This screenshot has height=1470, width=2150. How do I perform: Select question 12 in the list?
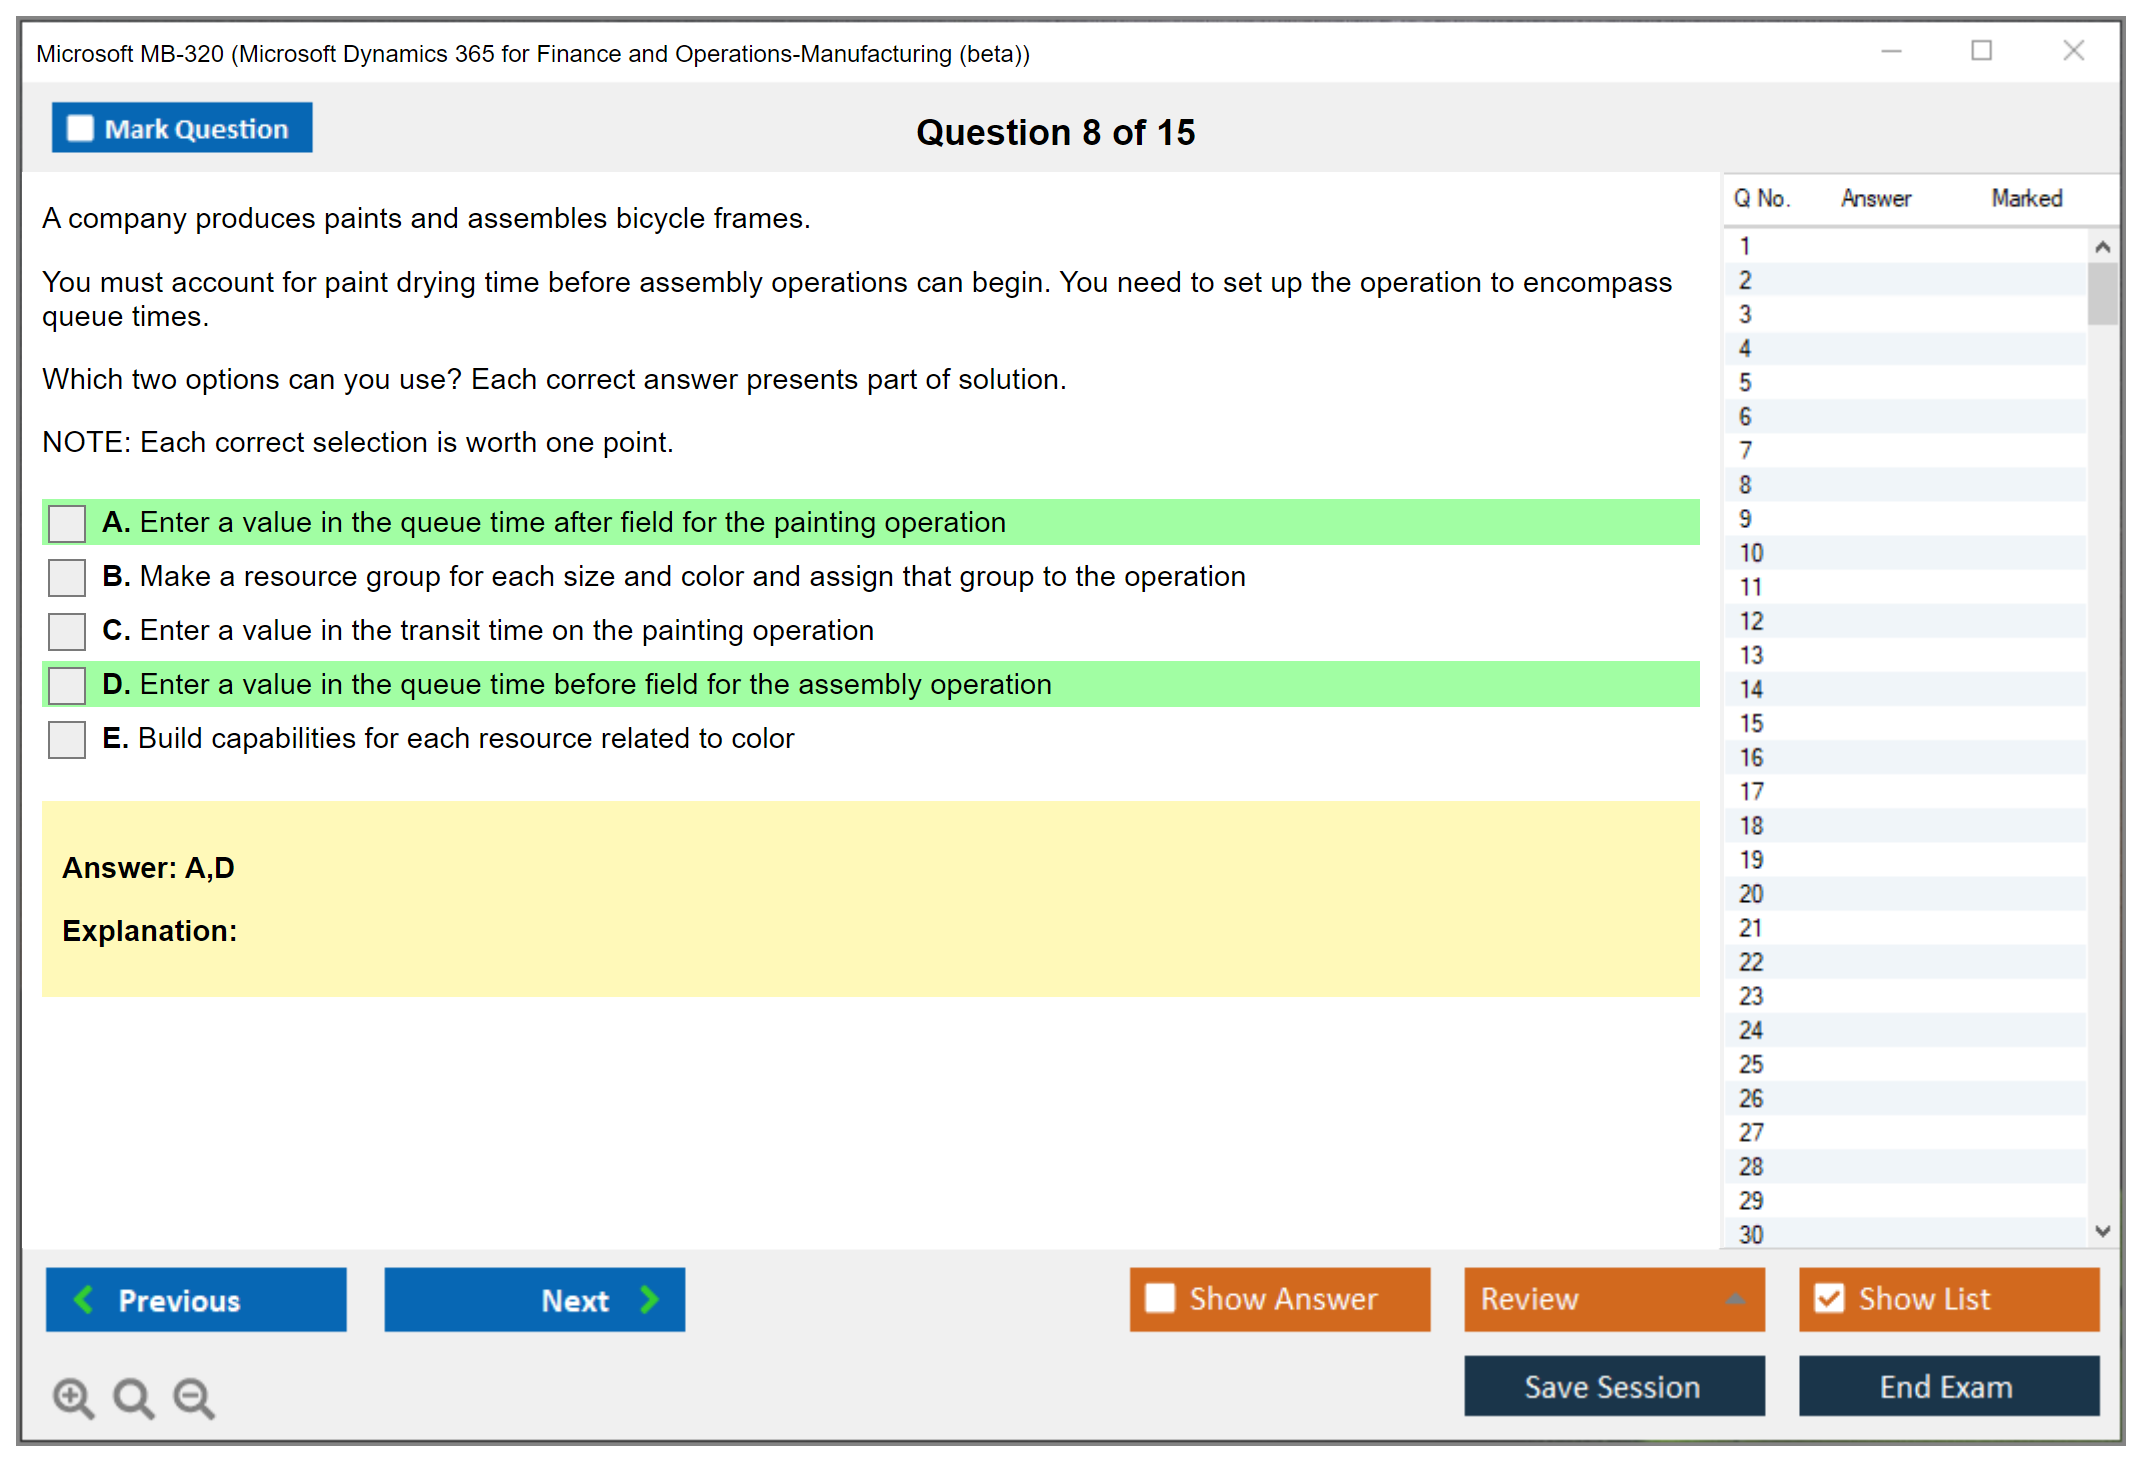[1751, 621]
